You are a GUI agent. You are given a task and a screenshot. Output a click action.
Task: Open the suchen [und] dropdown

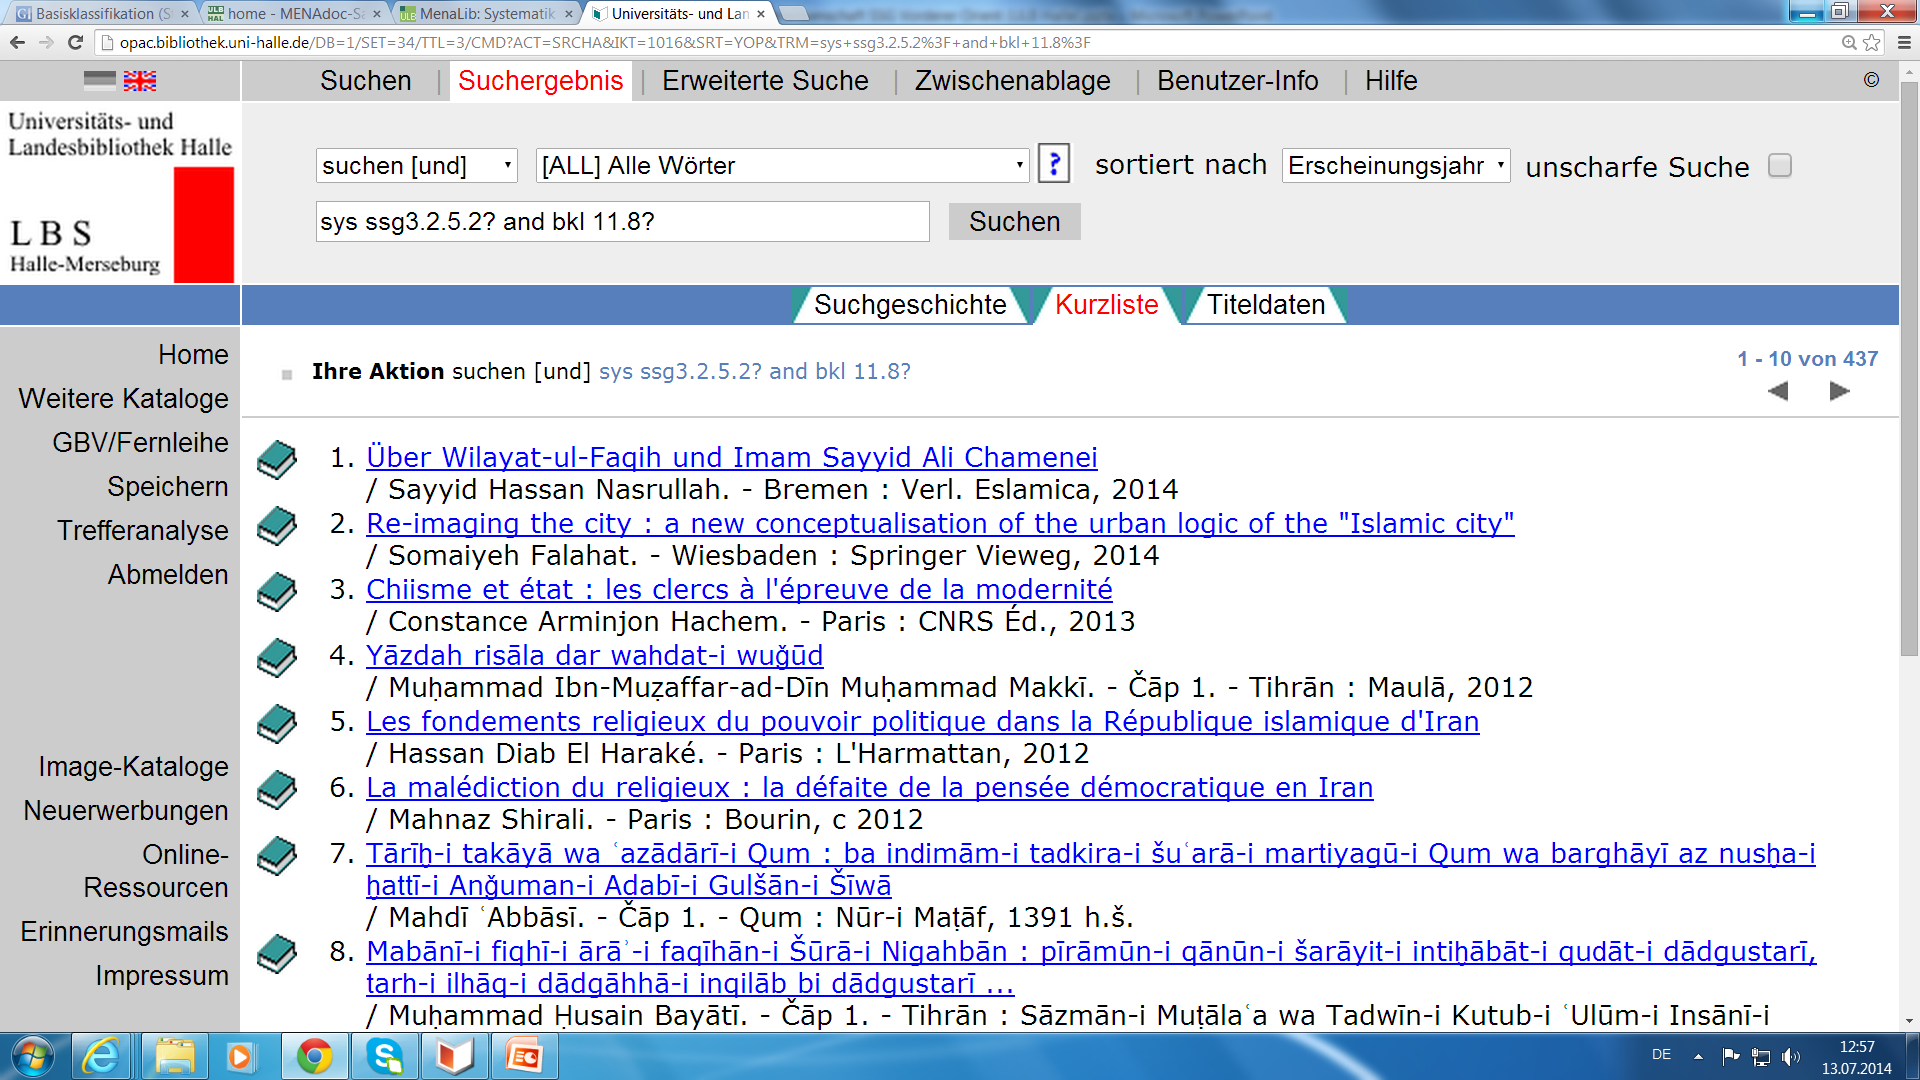point(416,166)
